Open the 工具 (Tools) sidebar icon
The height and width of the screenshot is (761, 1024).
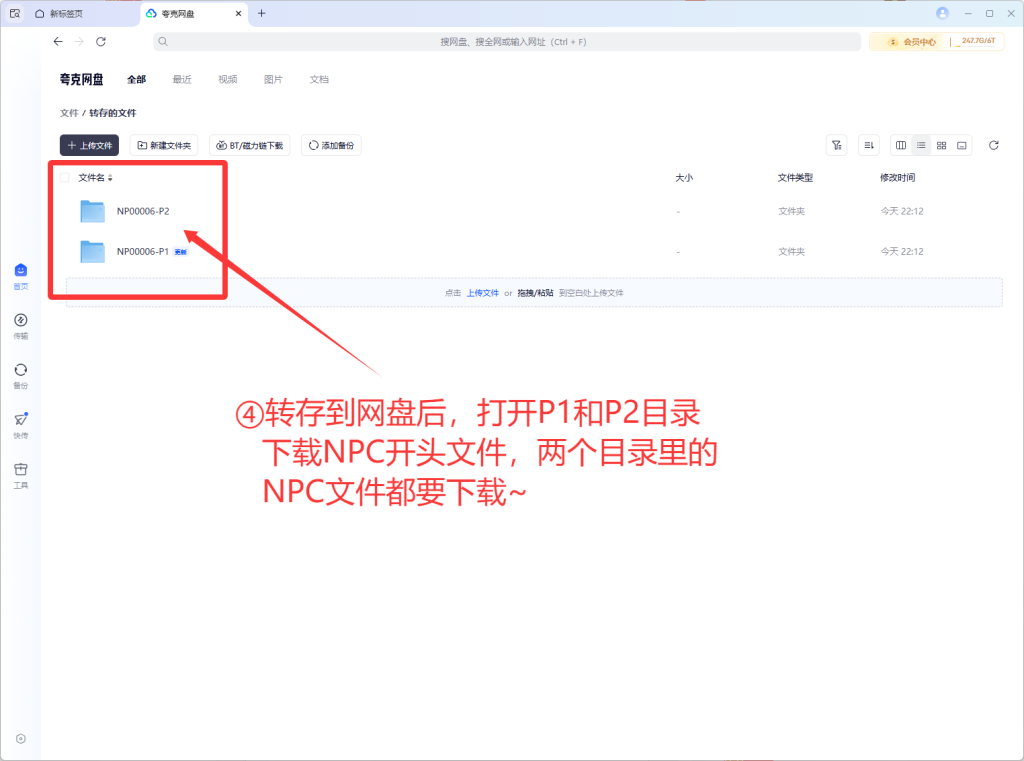[x=21, y=470]
